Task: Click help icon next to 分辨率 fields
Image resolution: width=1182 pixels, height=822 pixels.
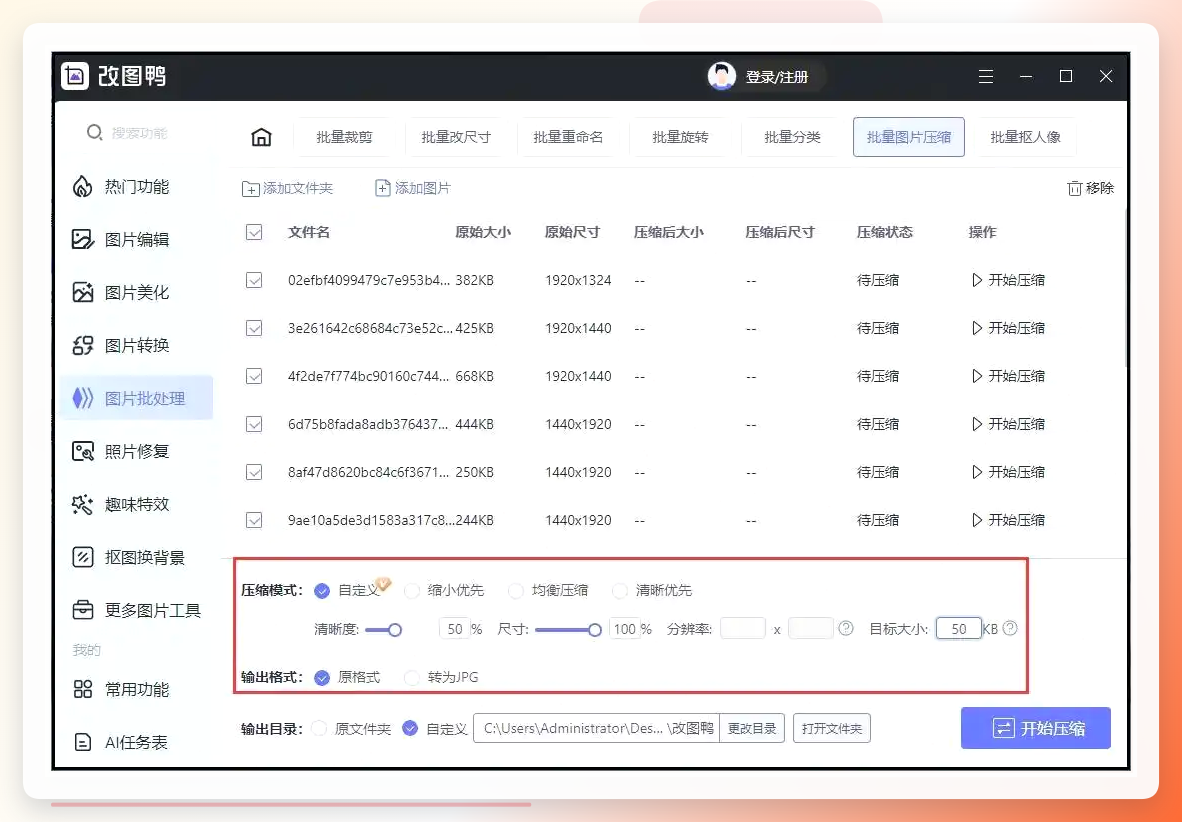Action: click(846, 628)
